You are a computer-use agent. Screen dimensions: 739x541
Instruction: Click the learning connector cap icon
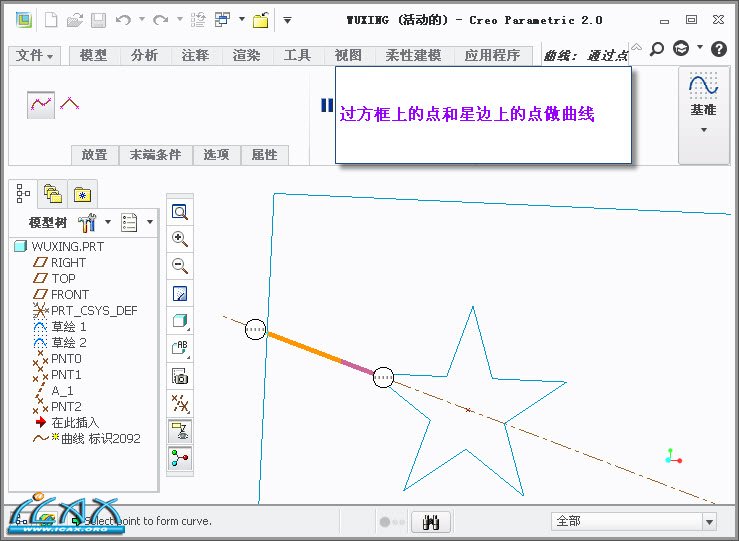(x=681, y=48)
